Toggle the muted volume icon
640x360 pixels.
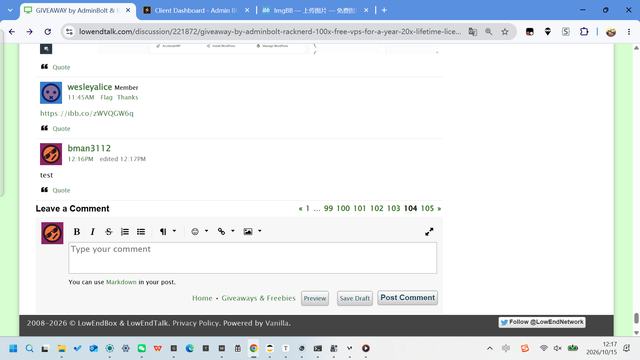click(558, 348)
